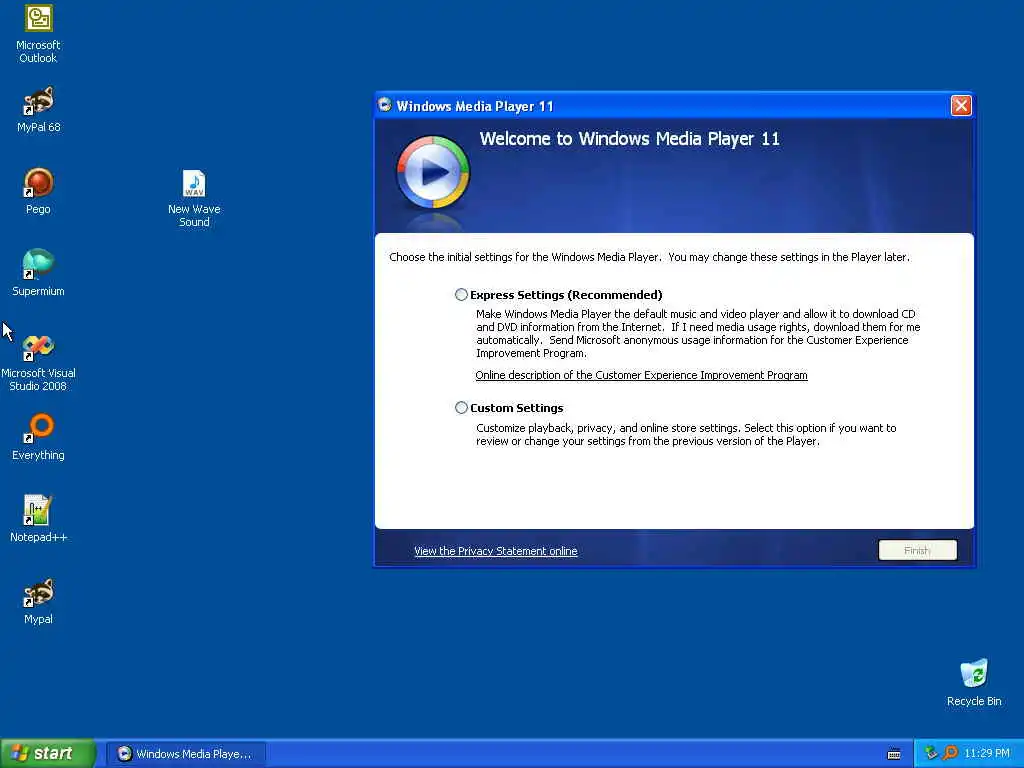View the Privacy Statement online link

click(x=496, y=551)
